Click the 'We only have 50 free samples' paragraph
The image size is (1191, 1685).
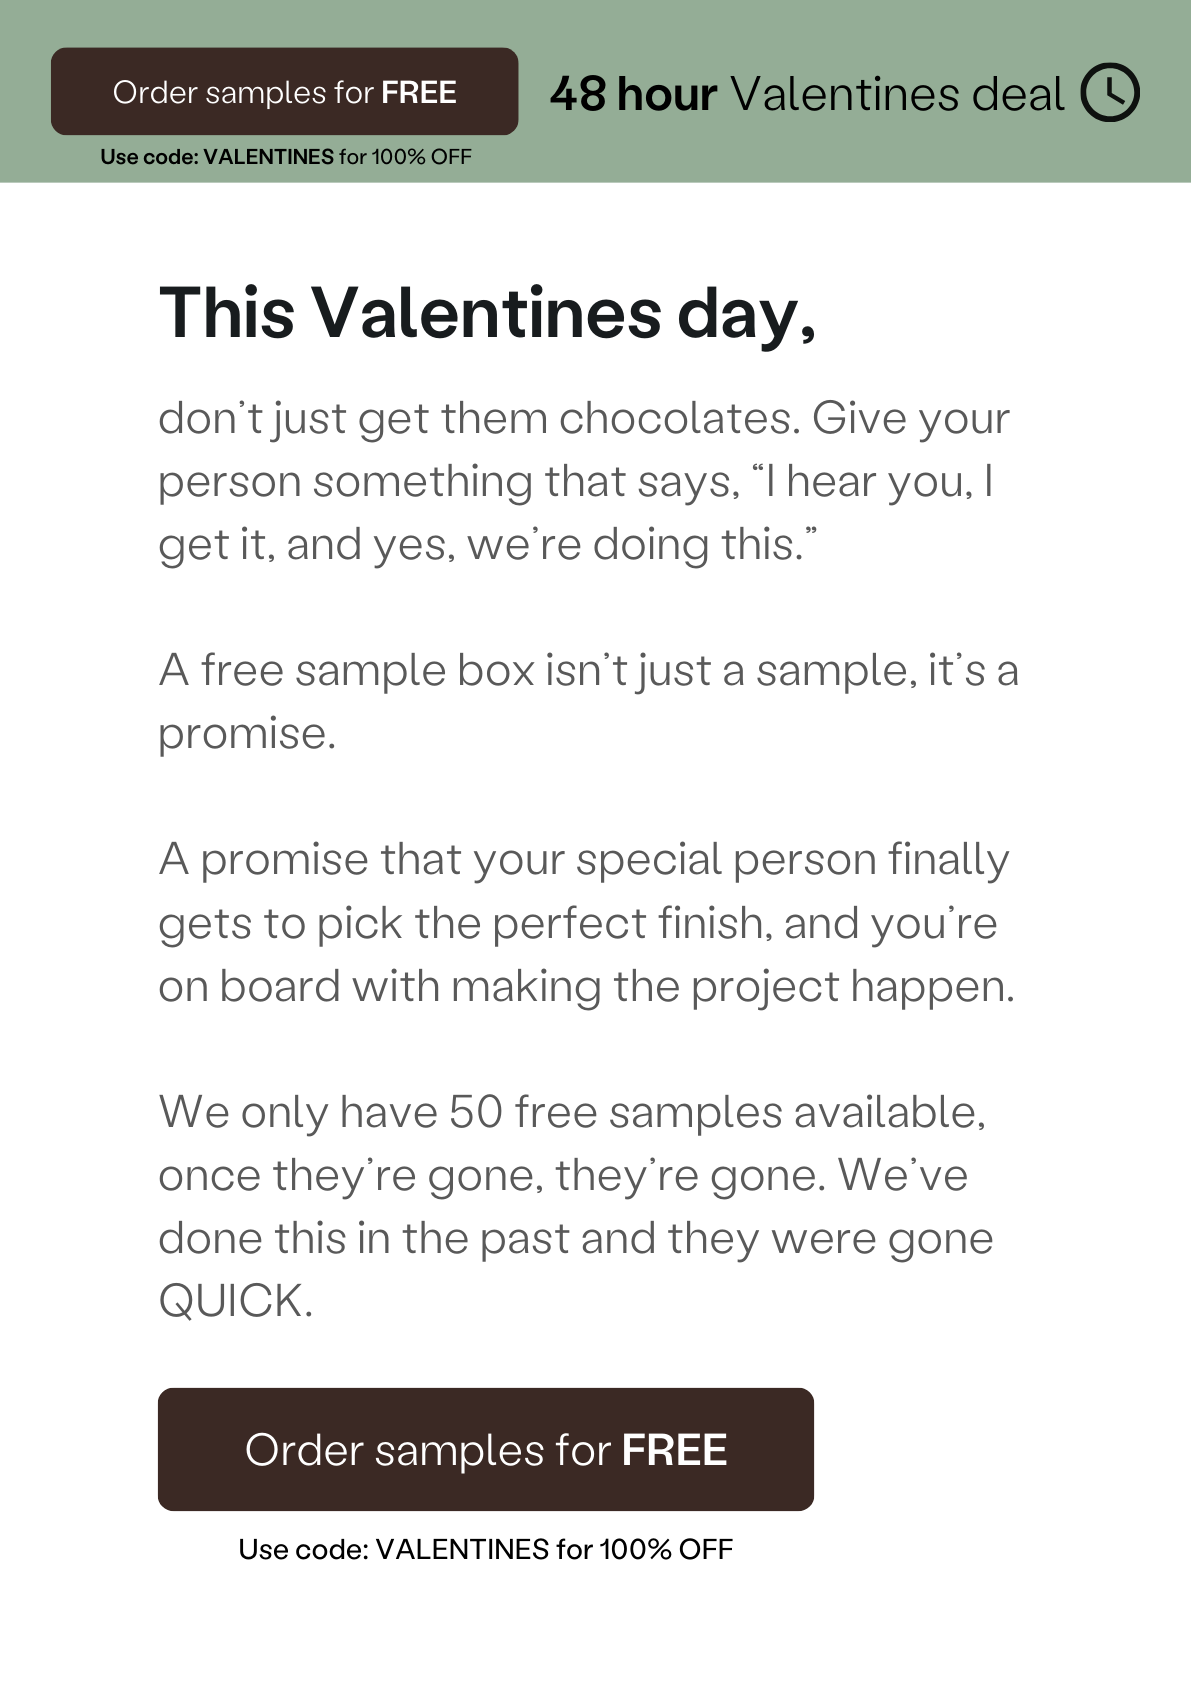pyautogui.click(x=576, y=1206)
